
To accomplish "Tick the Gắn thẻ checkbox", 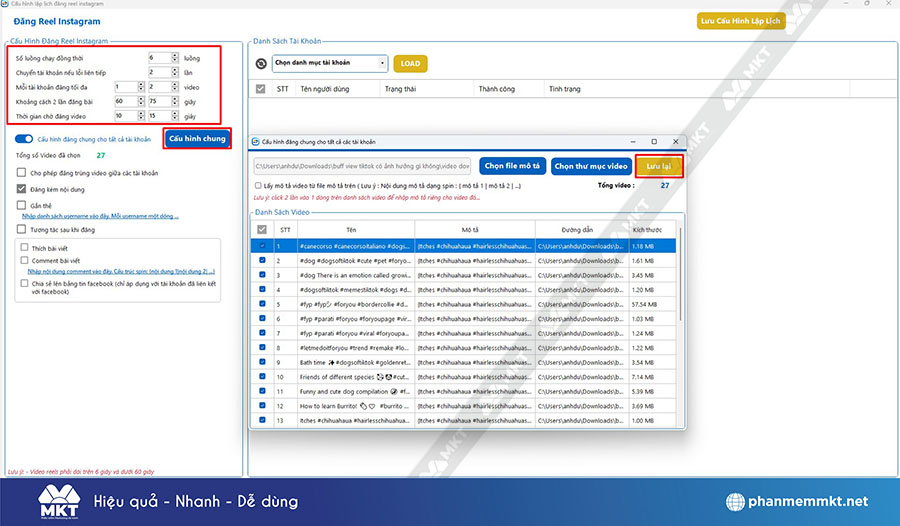I will (21, 205).
